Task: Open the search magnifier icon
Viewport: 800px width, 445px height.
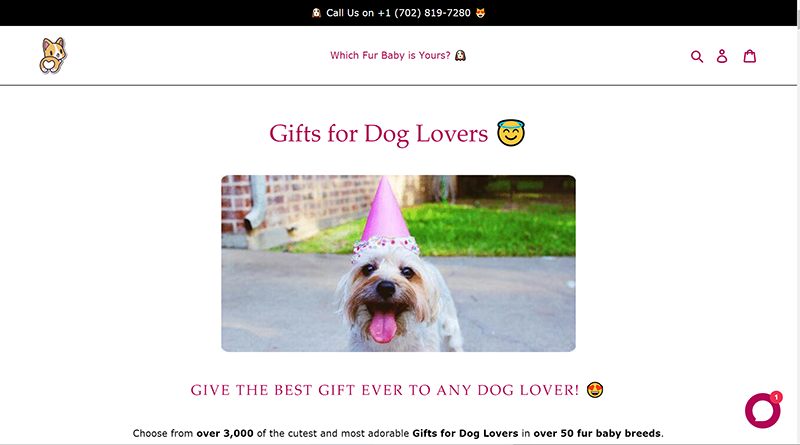Action: [x=697, y=56]
